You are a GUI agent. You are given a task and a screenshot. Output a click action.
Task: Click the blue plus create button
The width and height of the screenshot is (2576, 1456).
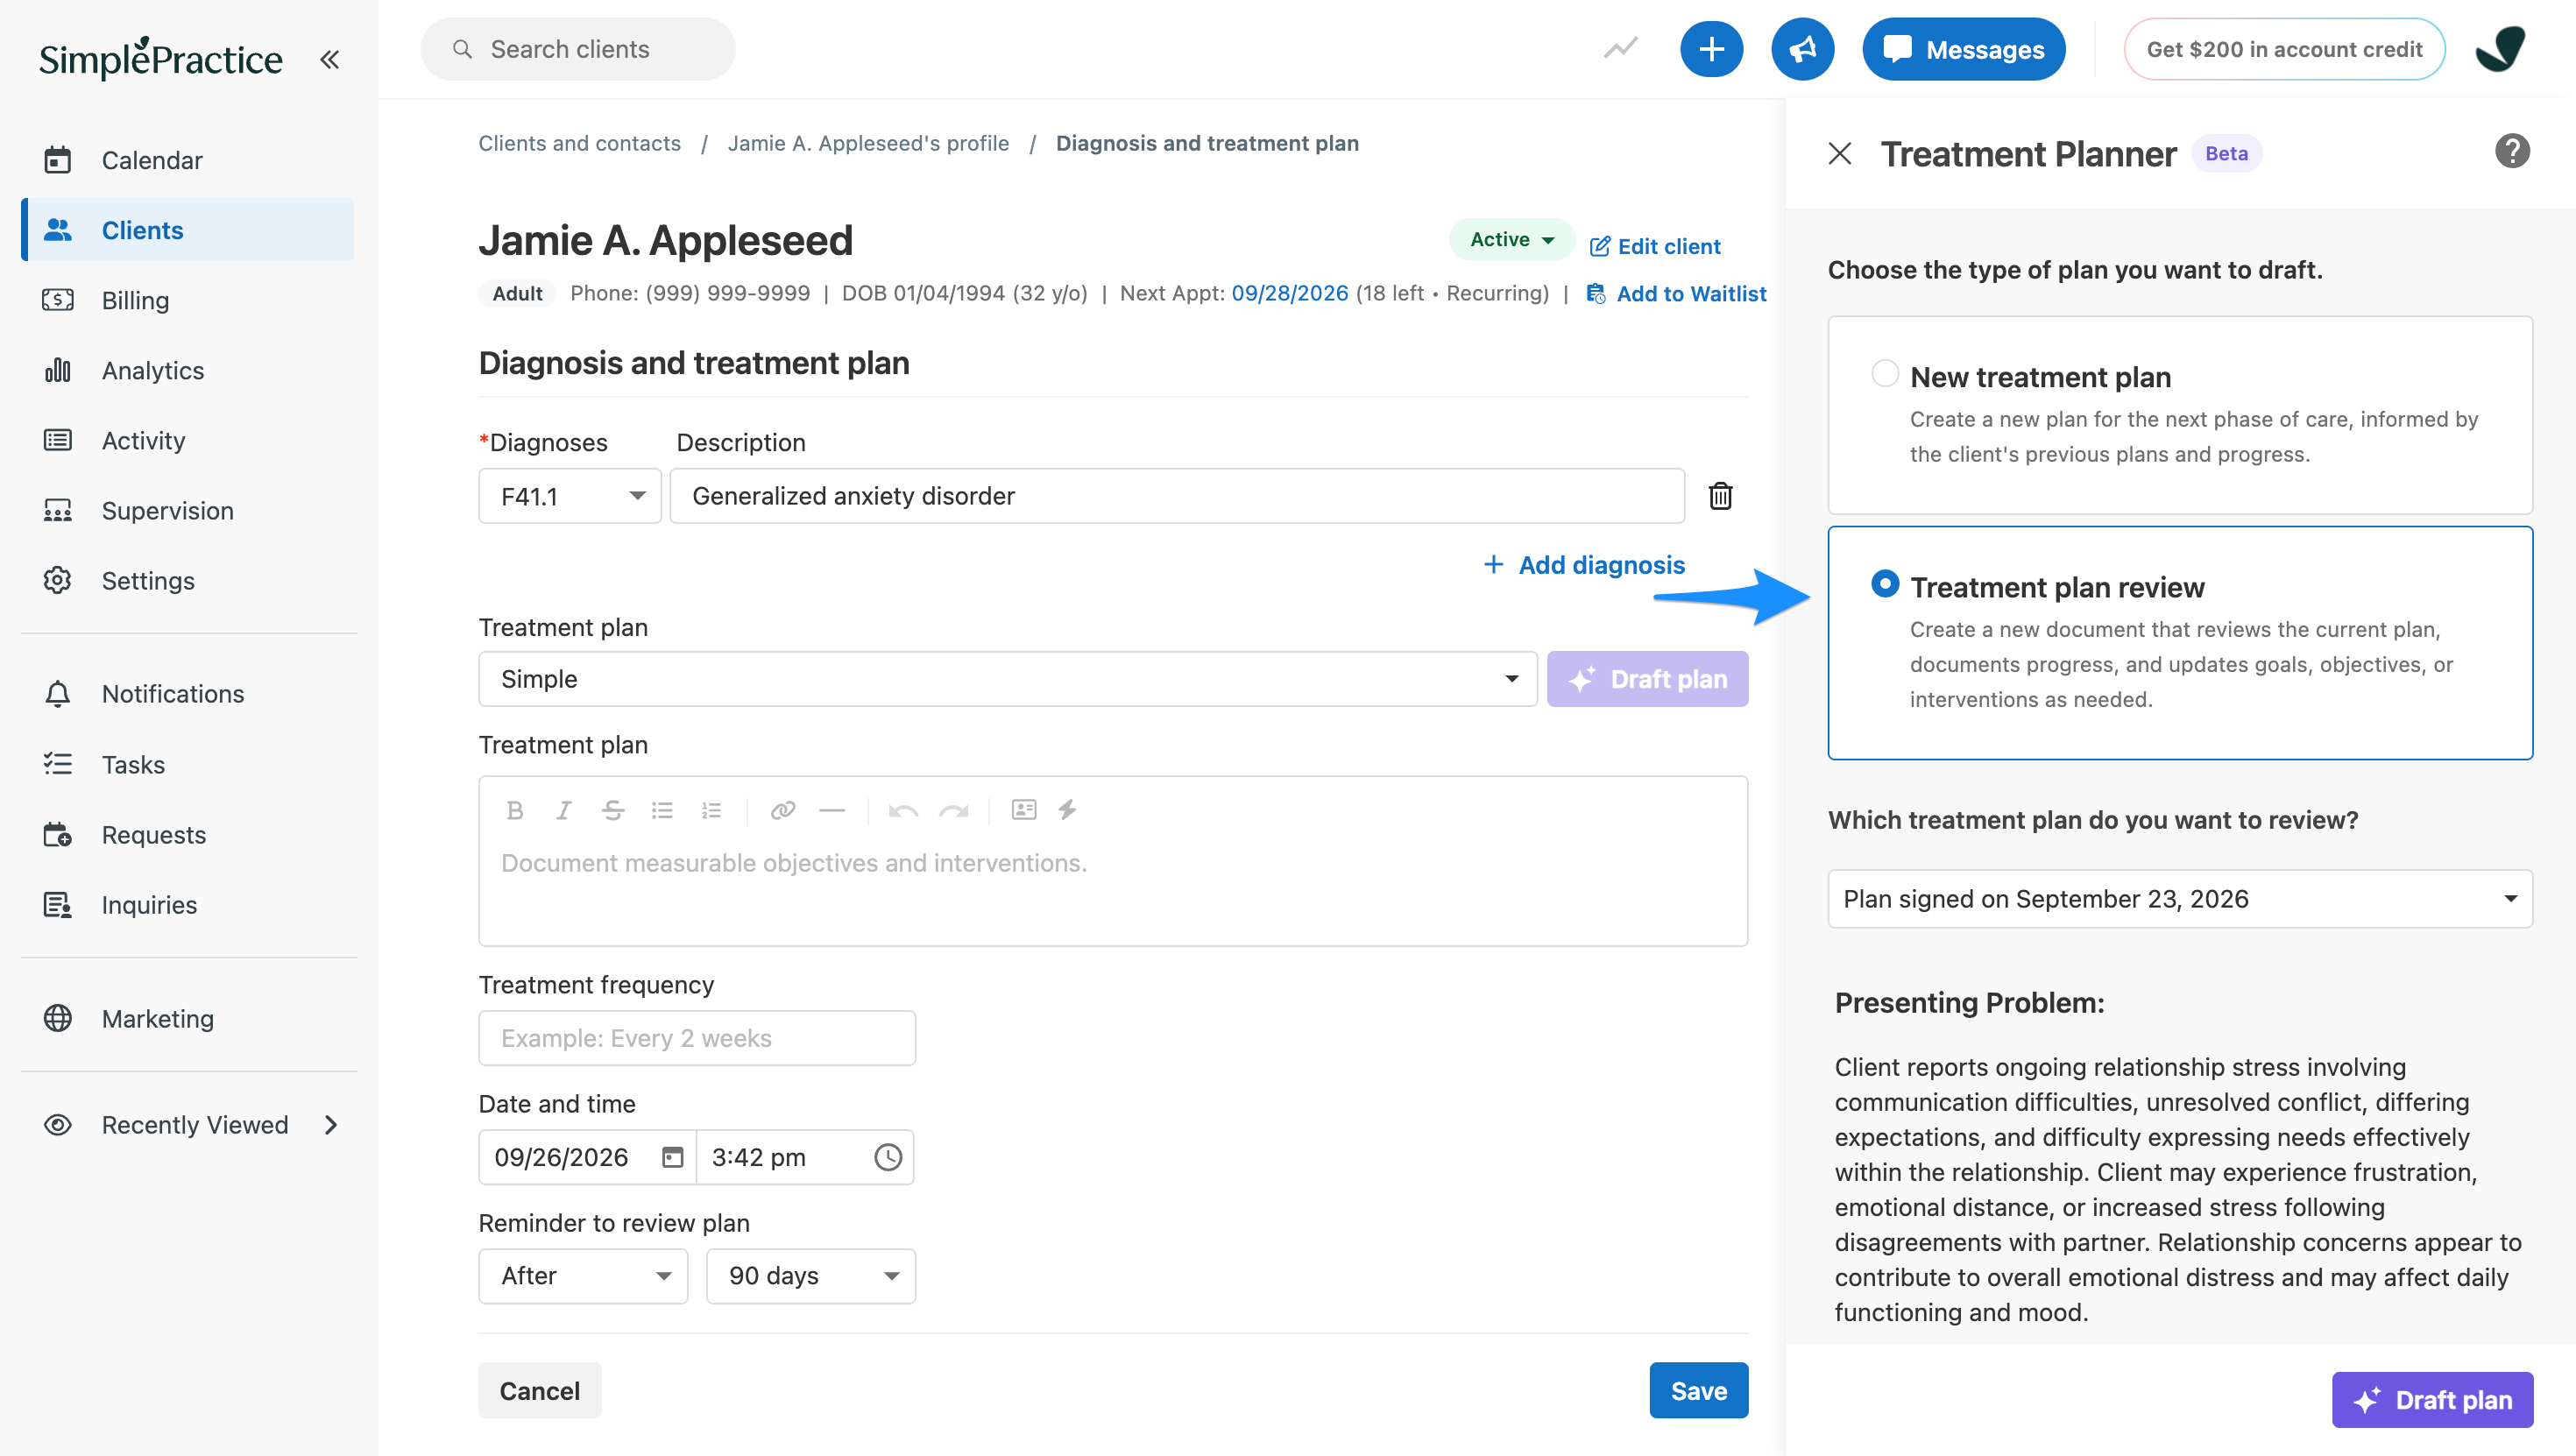[1711, 49]
